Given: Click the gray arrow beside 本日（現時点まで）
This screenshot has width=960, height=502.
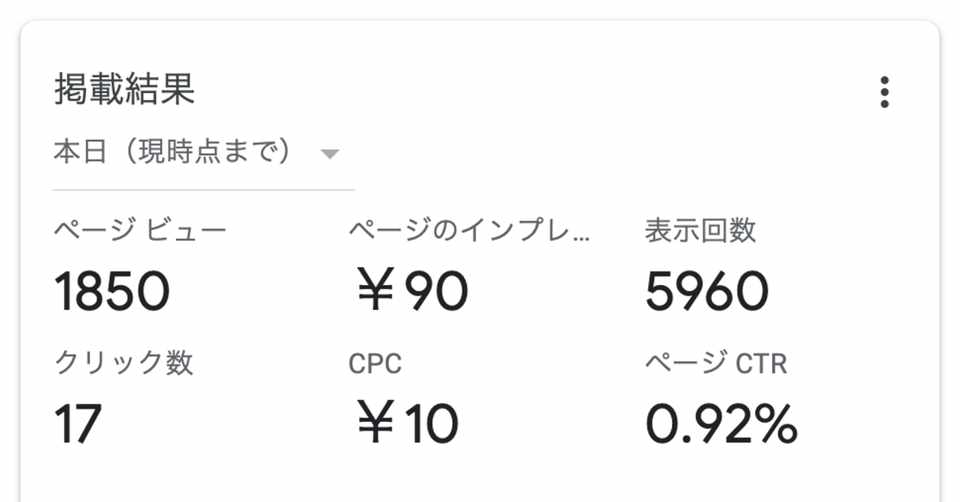Looking at the screenshot, I should pyautogui.click(x=329, y=154).
